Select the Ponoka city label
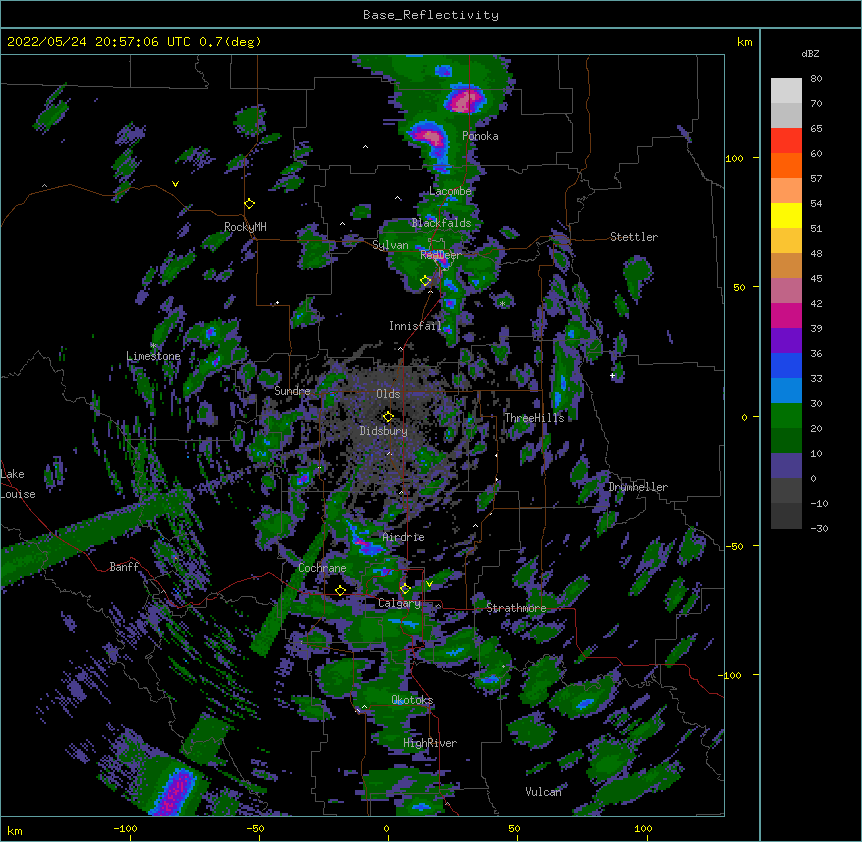Screen dimensions: 862x842 click(480, 136)
